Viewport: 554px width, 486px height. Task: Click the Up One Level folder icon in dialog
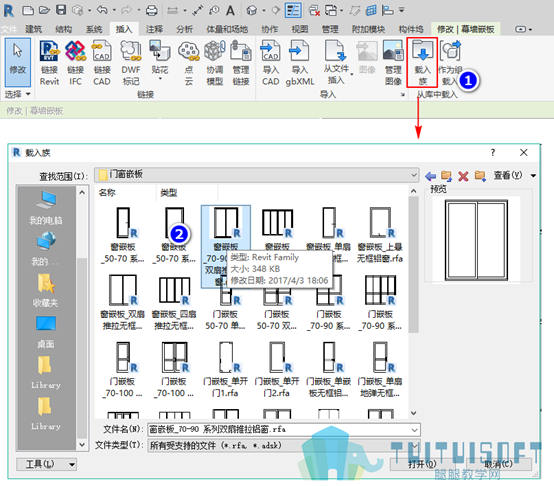pos(446,176)
